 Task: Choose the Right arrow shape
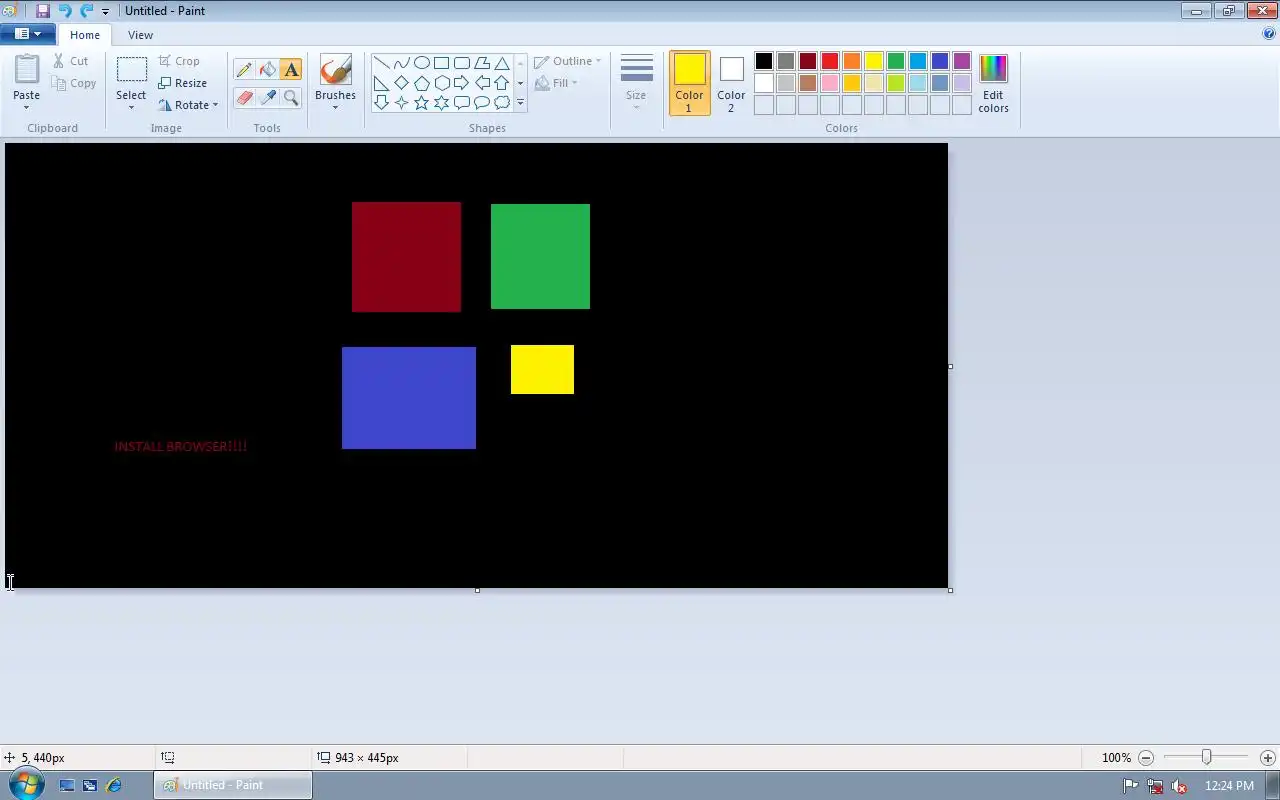tap(462, 83)
